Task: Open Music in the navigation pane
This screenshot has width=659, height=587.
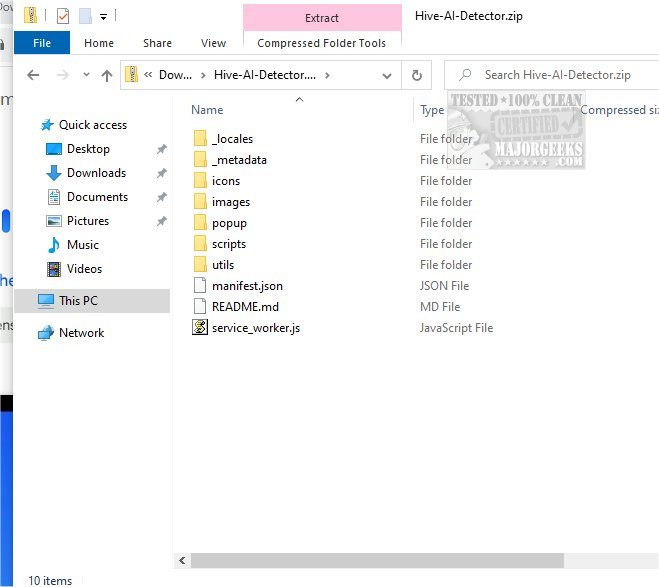Action: click(x=83, y=245)
